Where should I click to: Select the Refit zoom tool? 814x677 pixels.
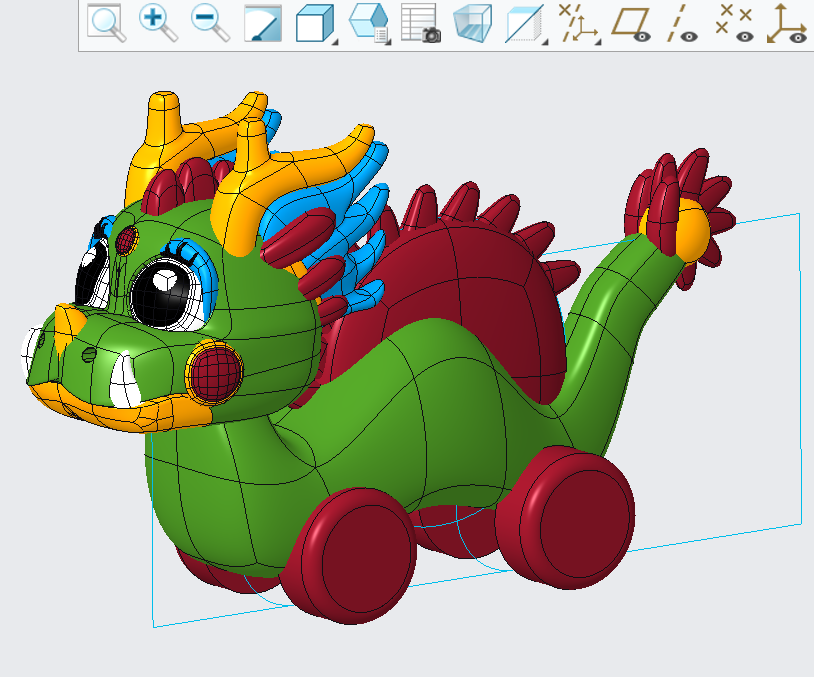click(104, 22)
